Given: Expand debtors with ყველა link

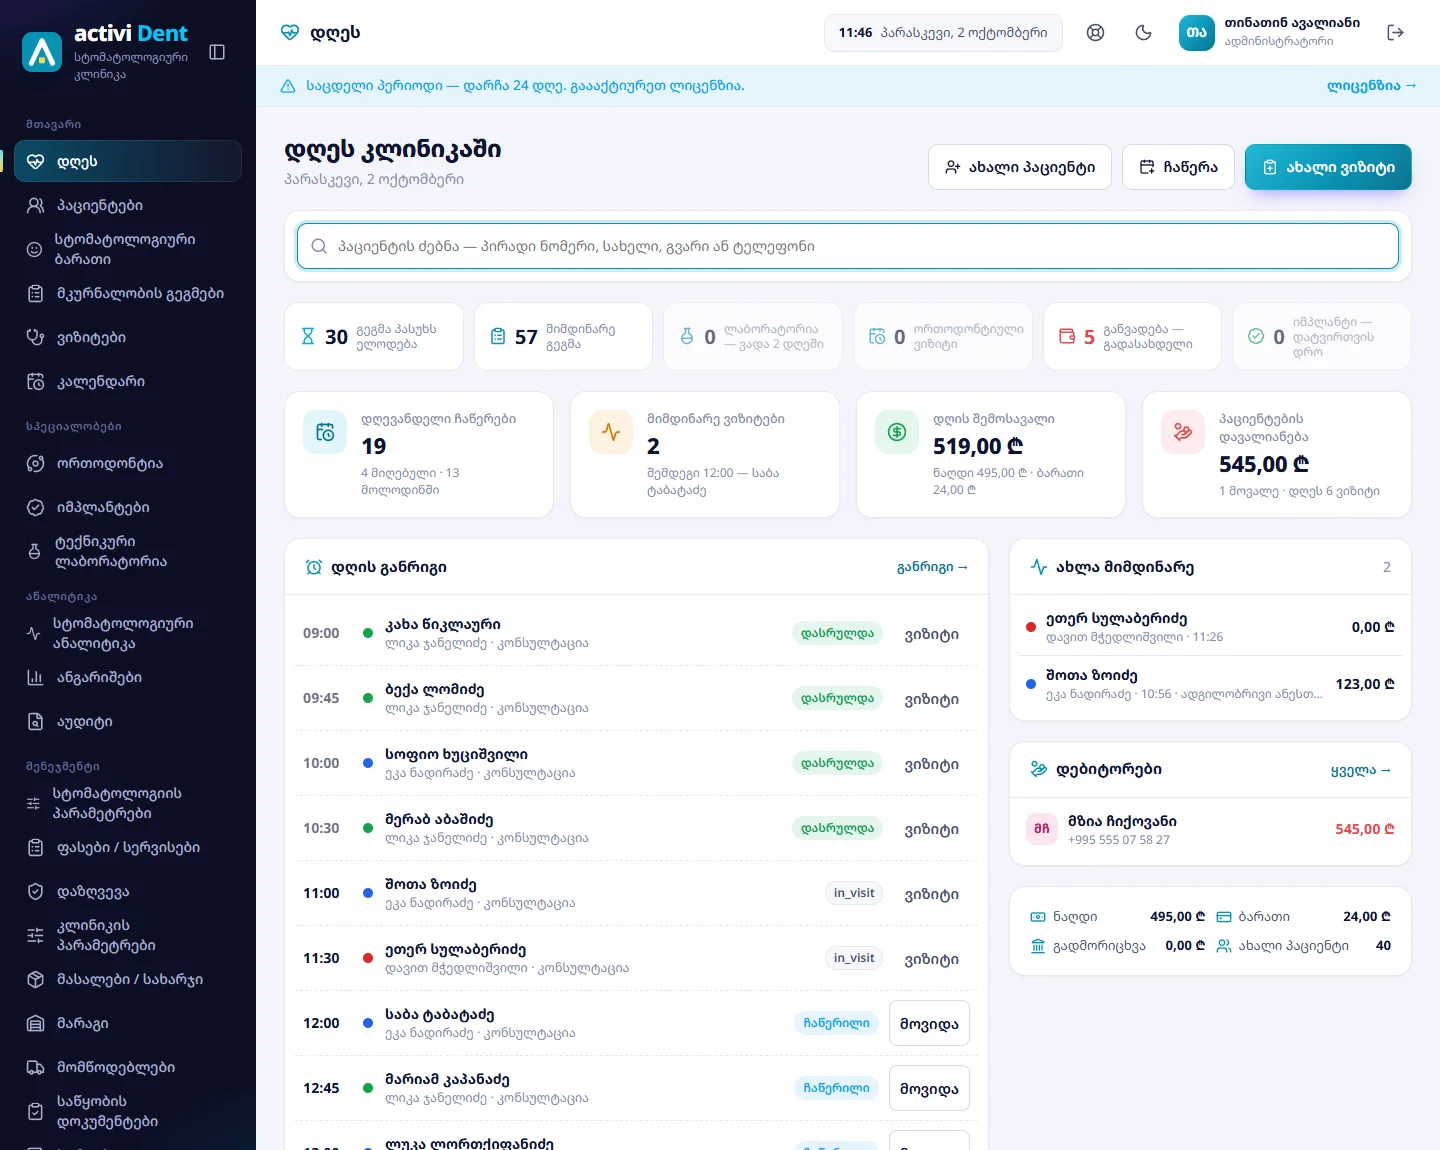Looking at the screenshot, I should click(x=1361, y=770).
